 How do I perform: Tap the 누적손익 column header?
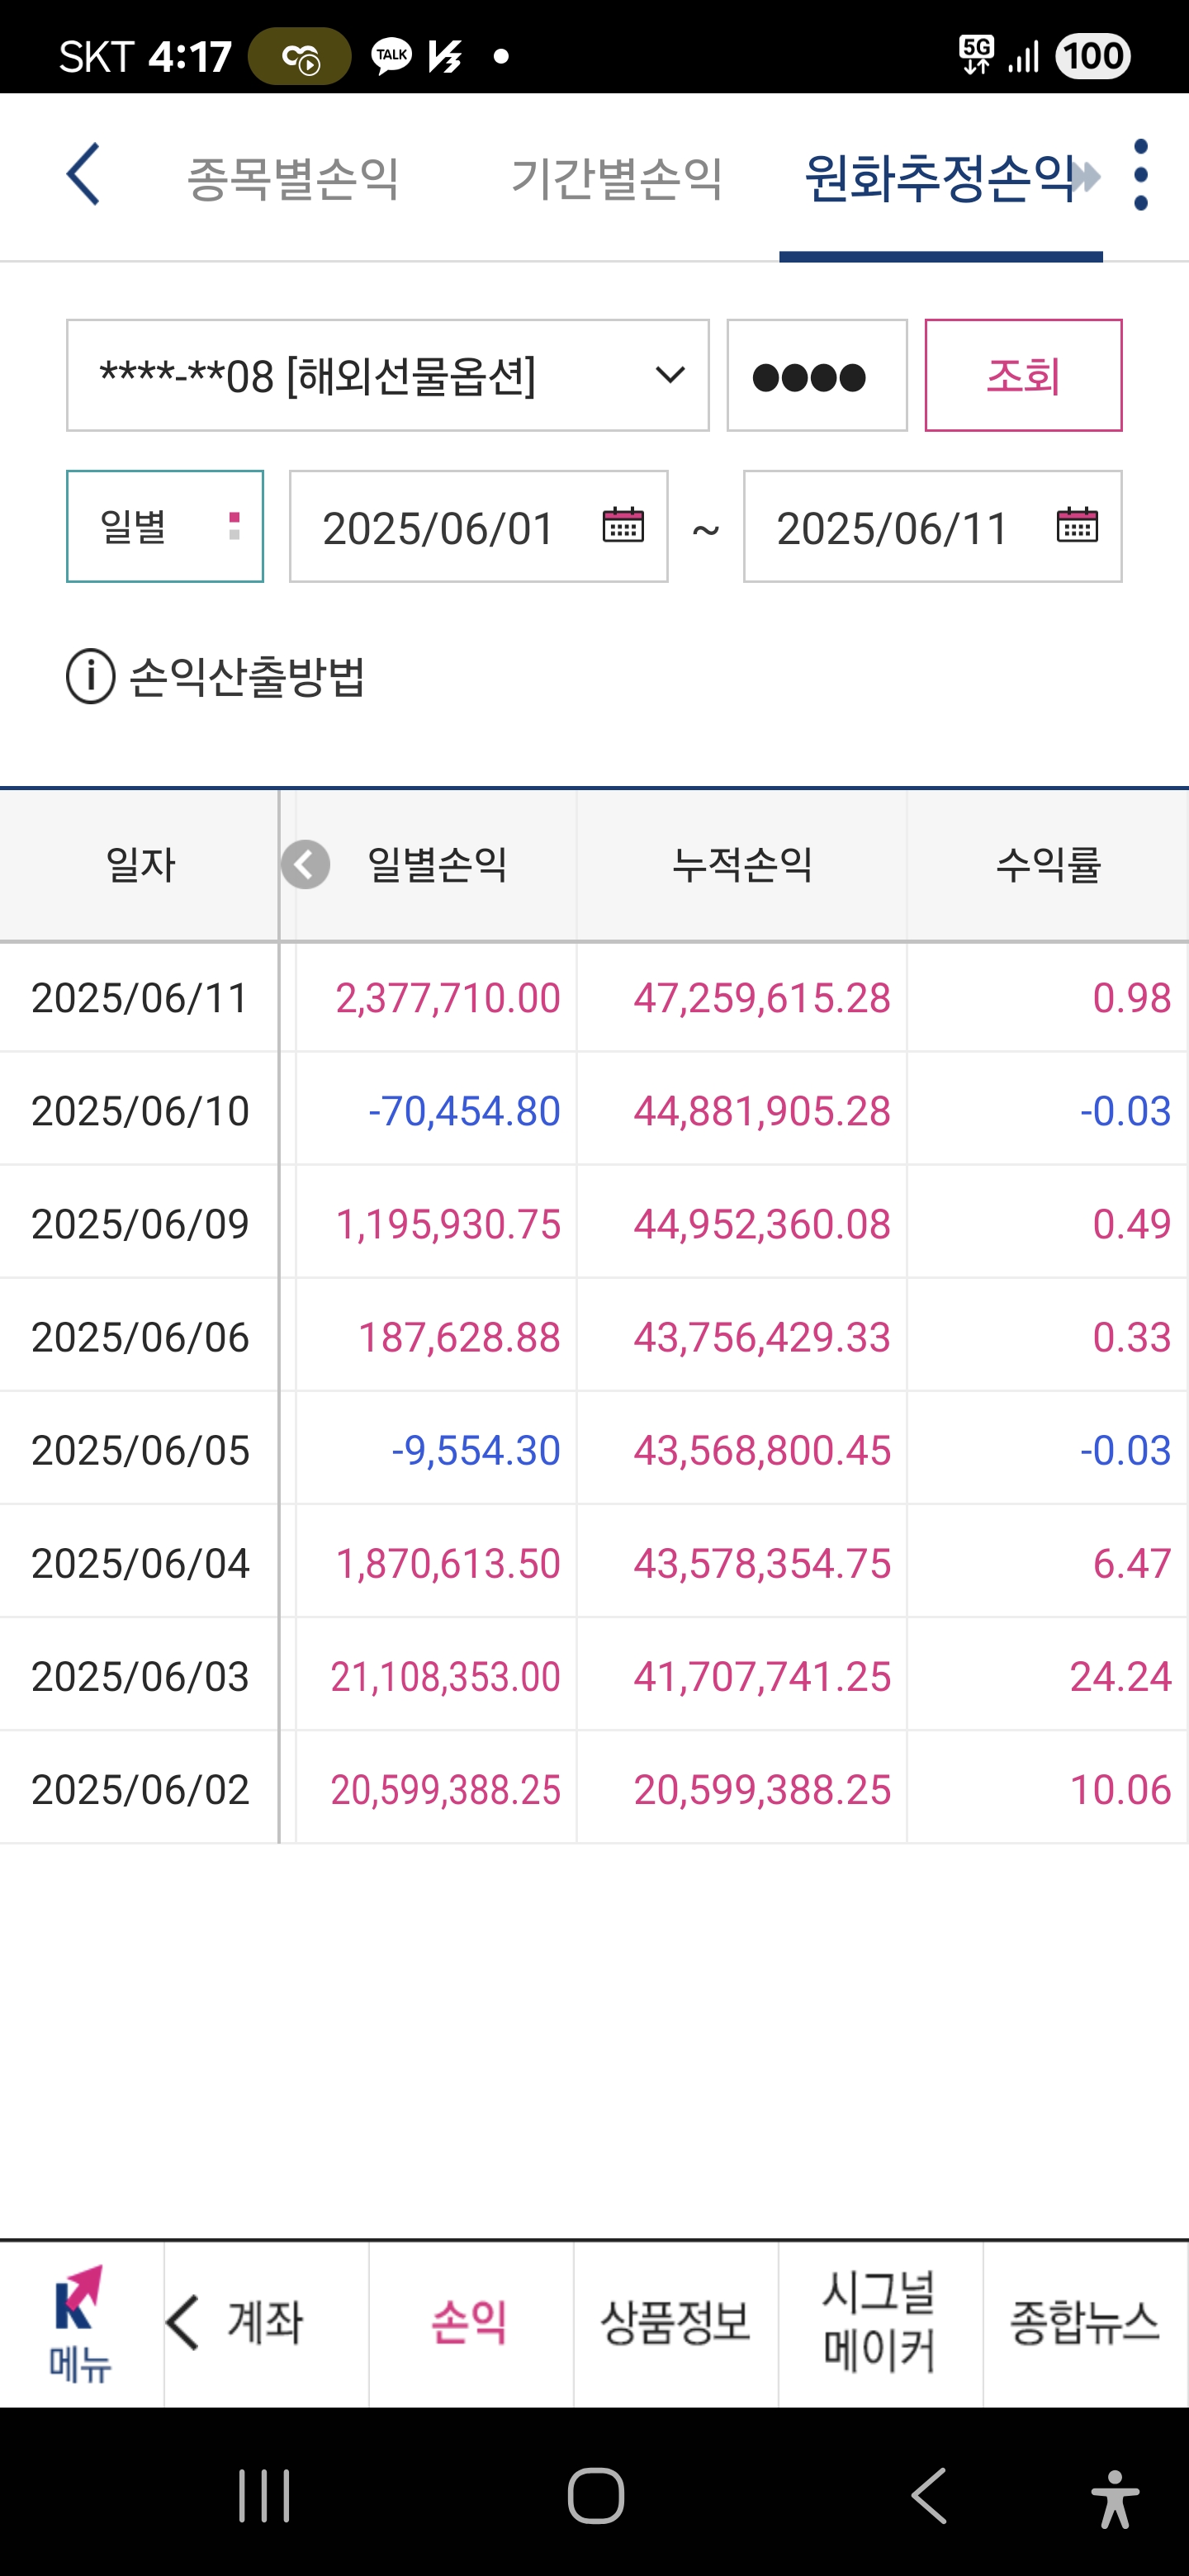coord(742,865)
